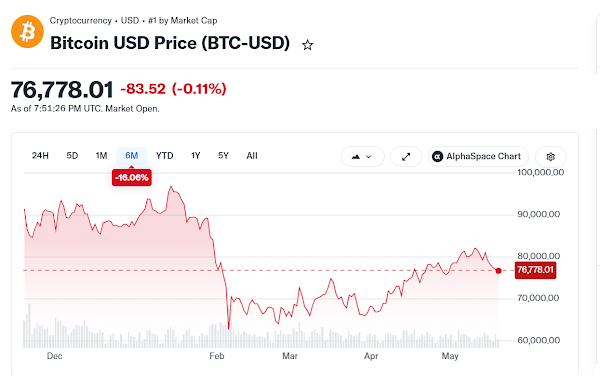Select the 24H time range

[x=40, y=156]
